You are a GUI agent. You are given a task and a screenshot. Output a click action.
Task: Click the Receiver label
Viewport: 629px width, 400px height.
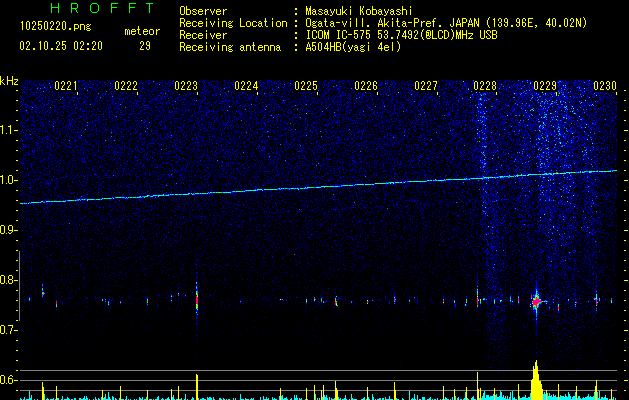(x=203, y=35)
